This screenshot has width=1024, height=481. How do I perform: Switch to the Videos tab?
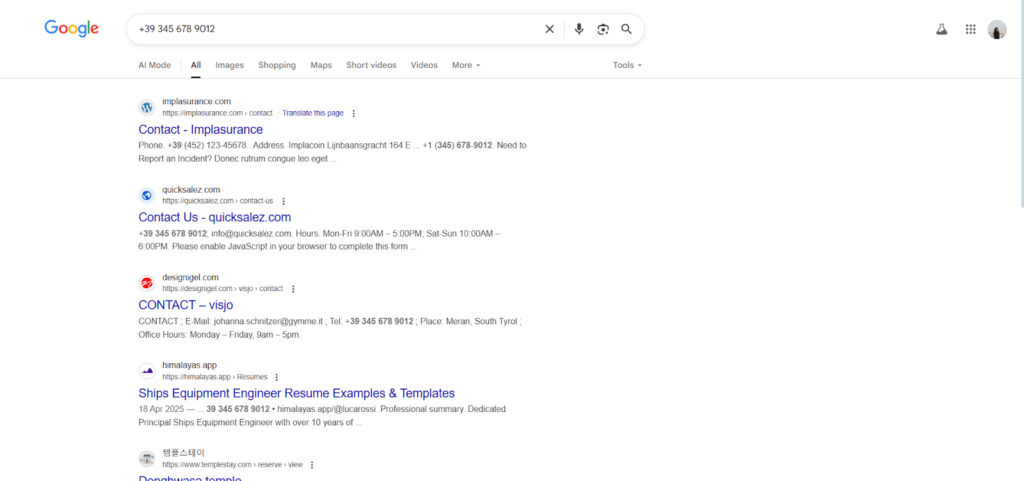424,65
